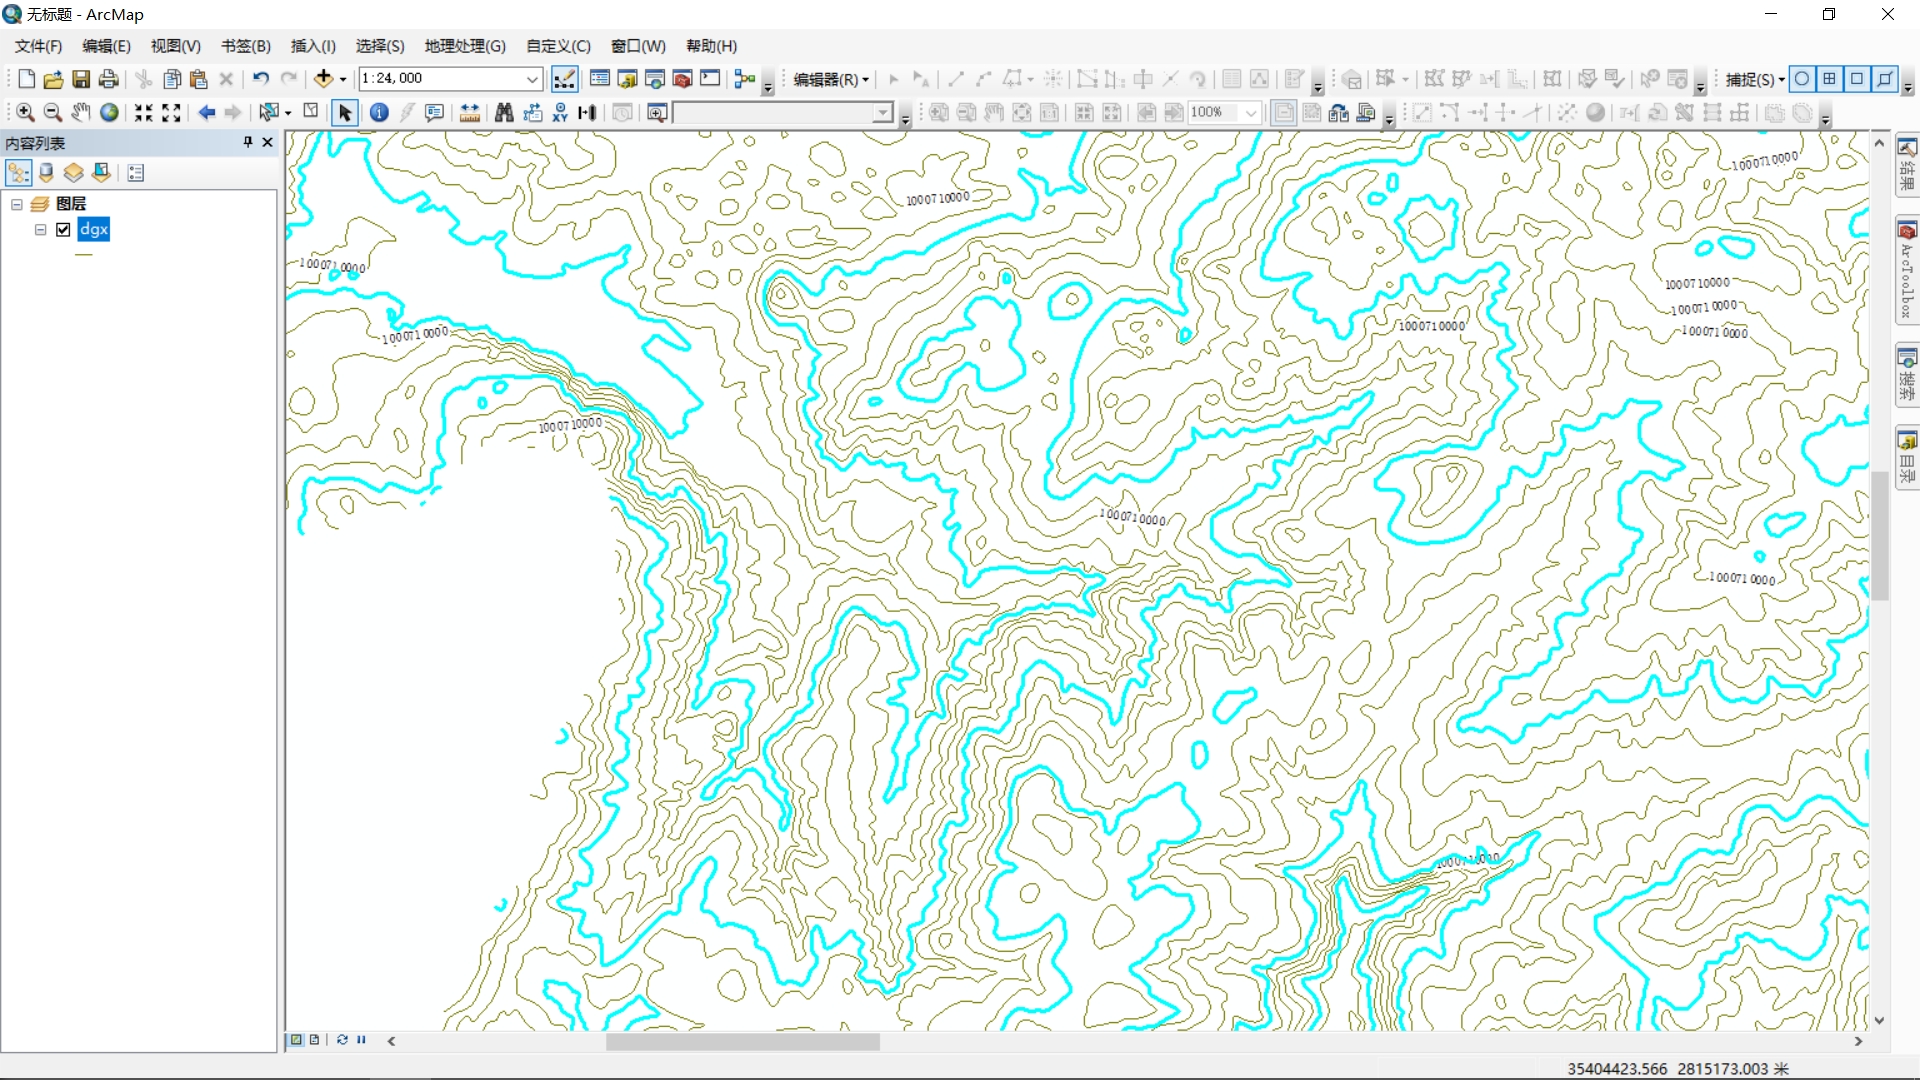Open the ArcToolbox window icon
Image resolution: width=1920 pixels, height=1080 pixels.
(x=683, y=79)
